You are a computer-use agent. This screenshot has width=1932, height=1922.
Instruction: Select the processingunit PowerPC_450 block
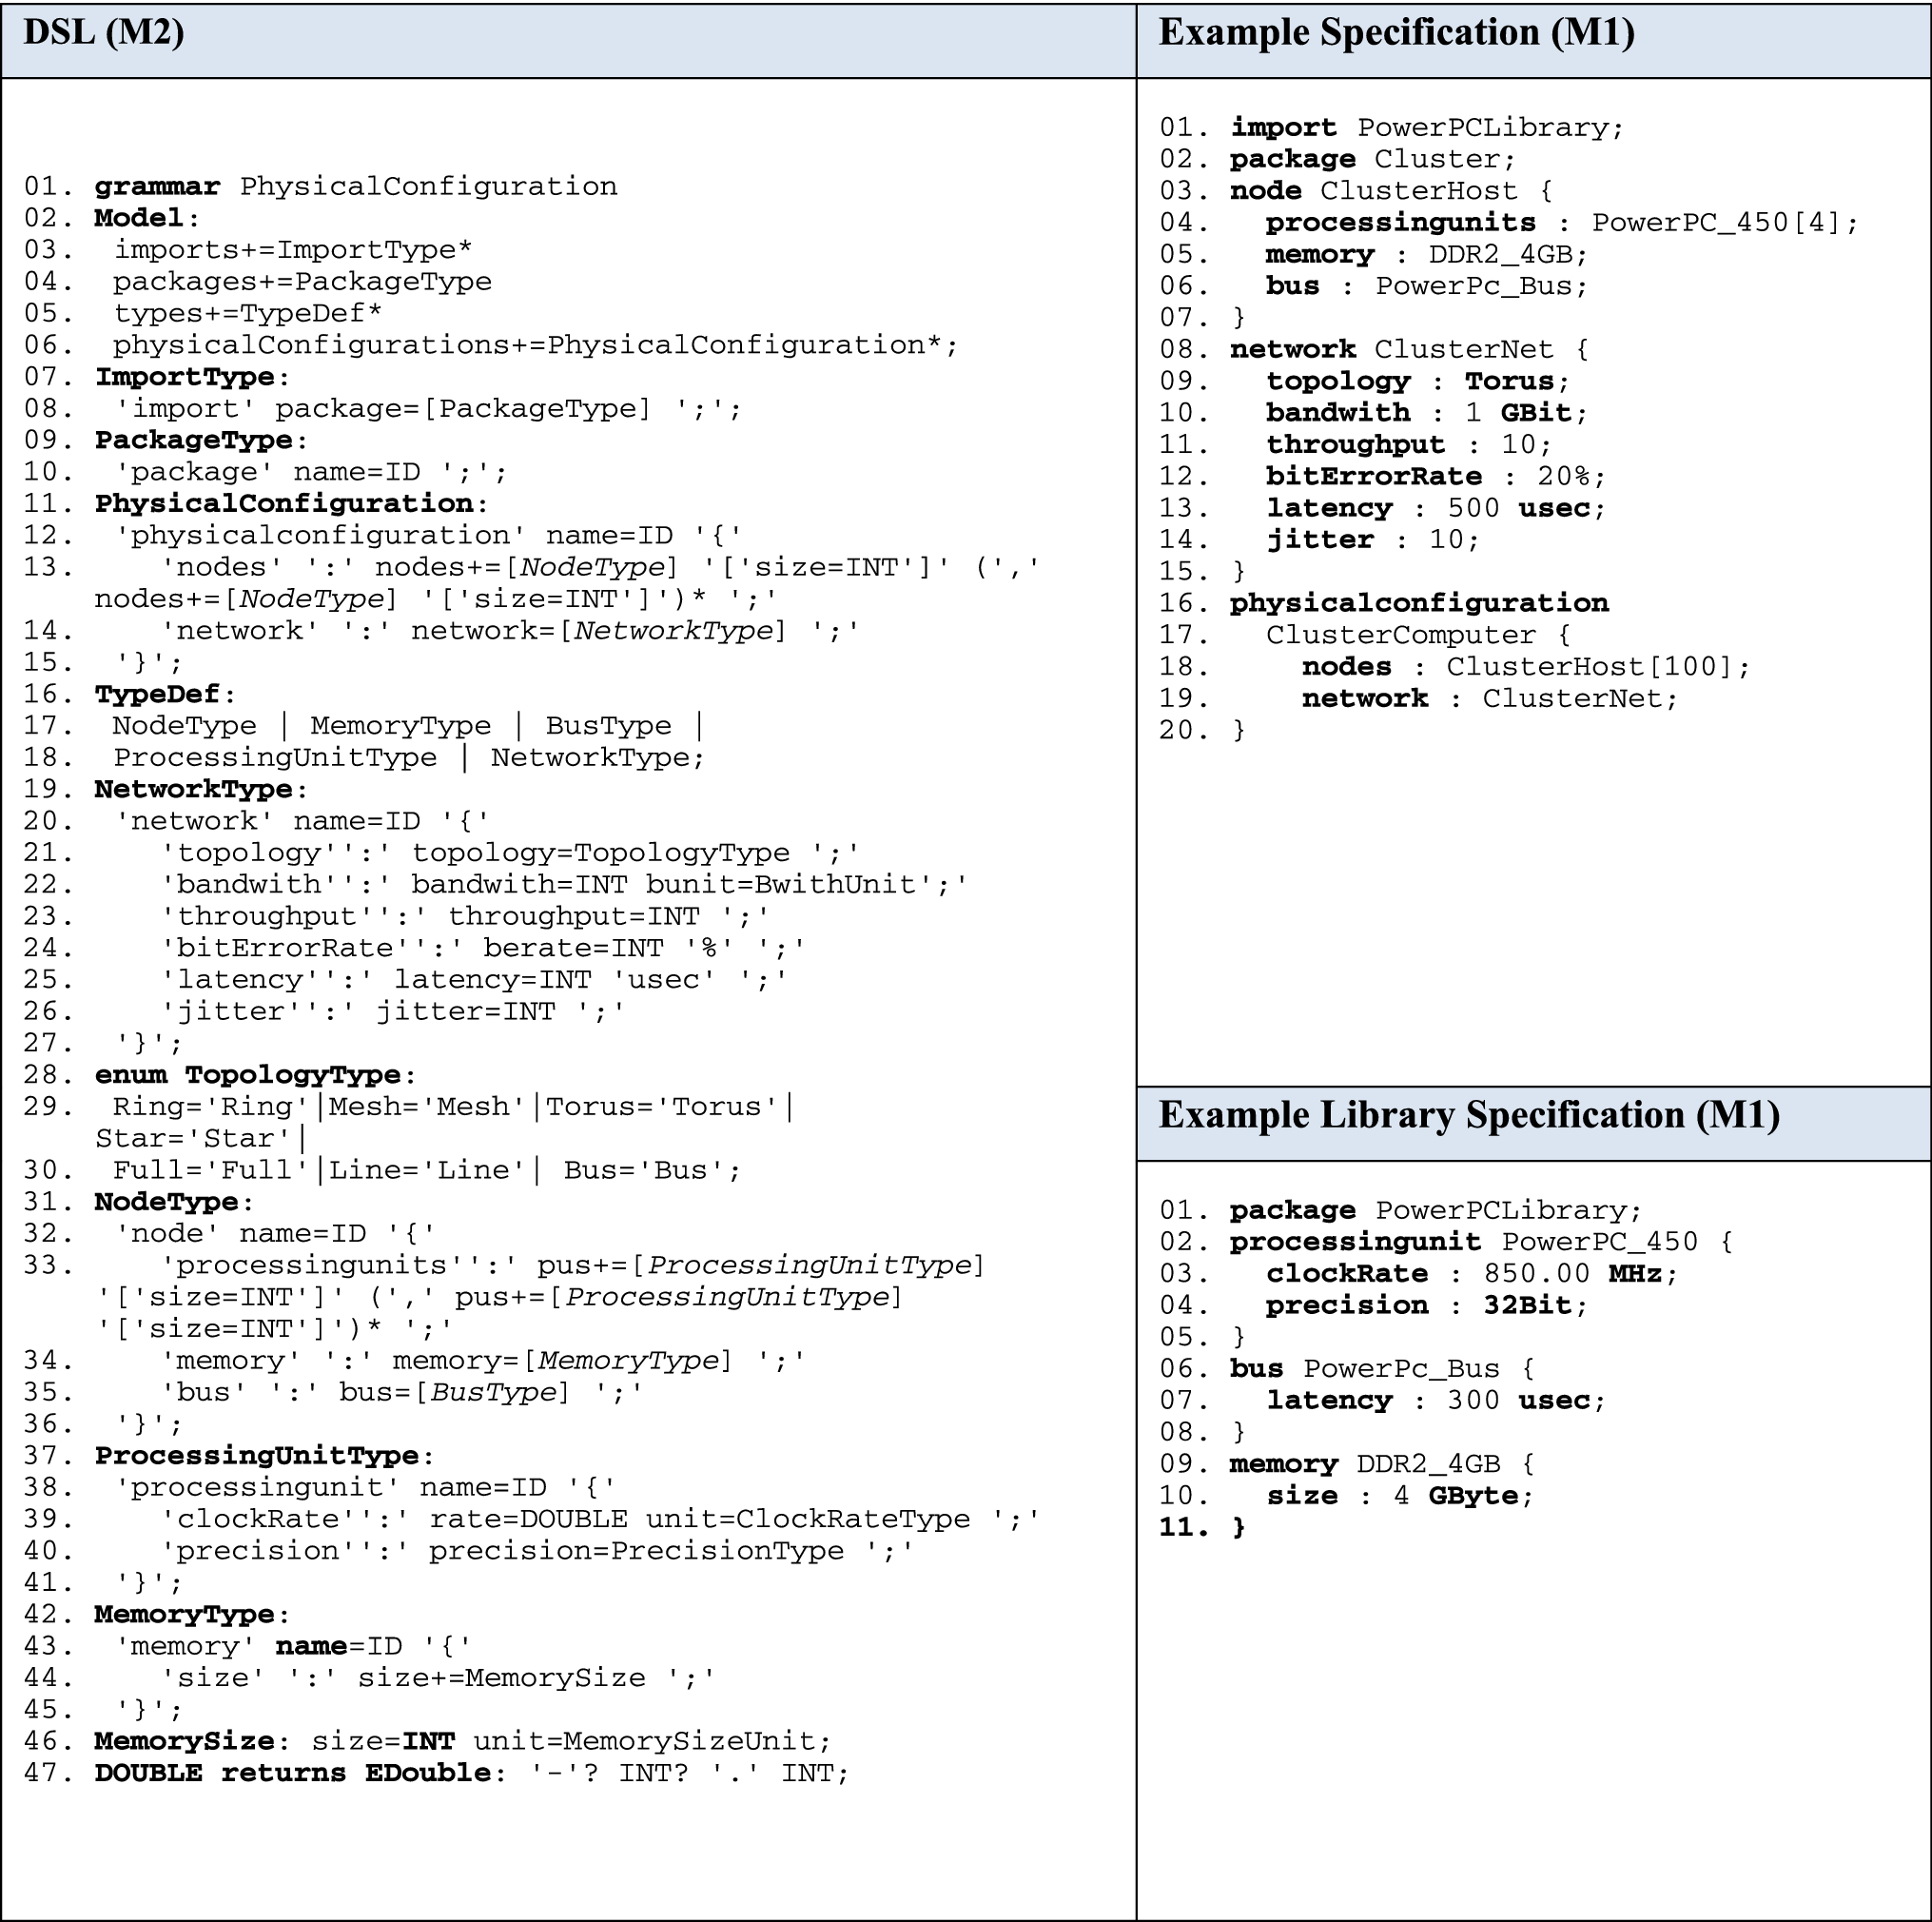(x=1440, y=1241)
